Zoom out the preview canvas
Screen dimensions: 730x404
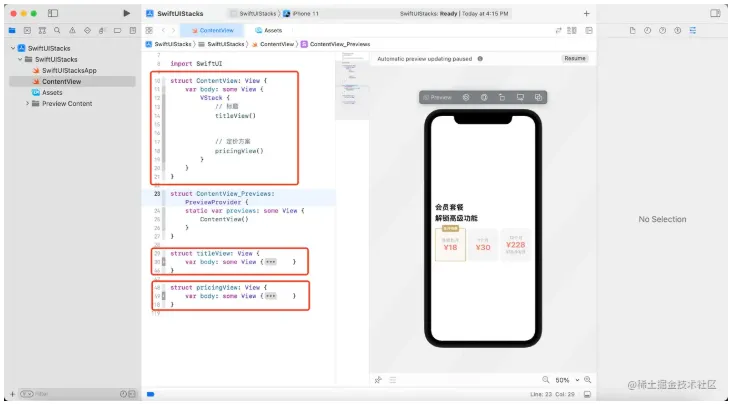click(546, 380)
